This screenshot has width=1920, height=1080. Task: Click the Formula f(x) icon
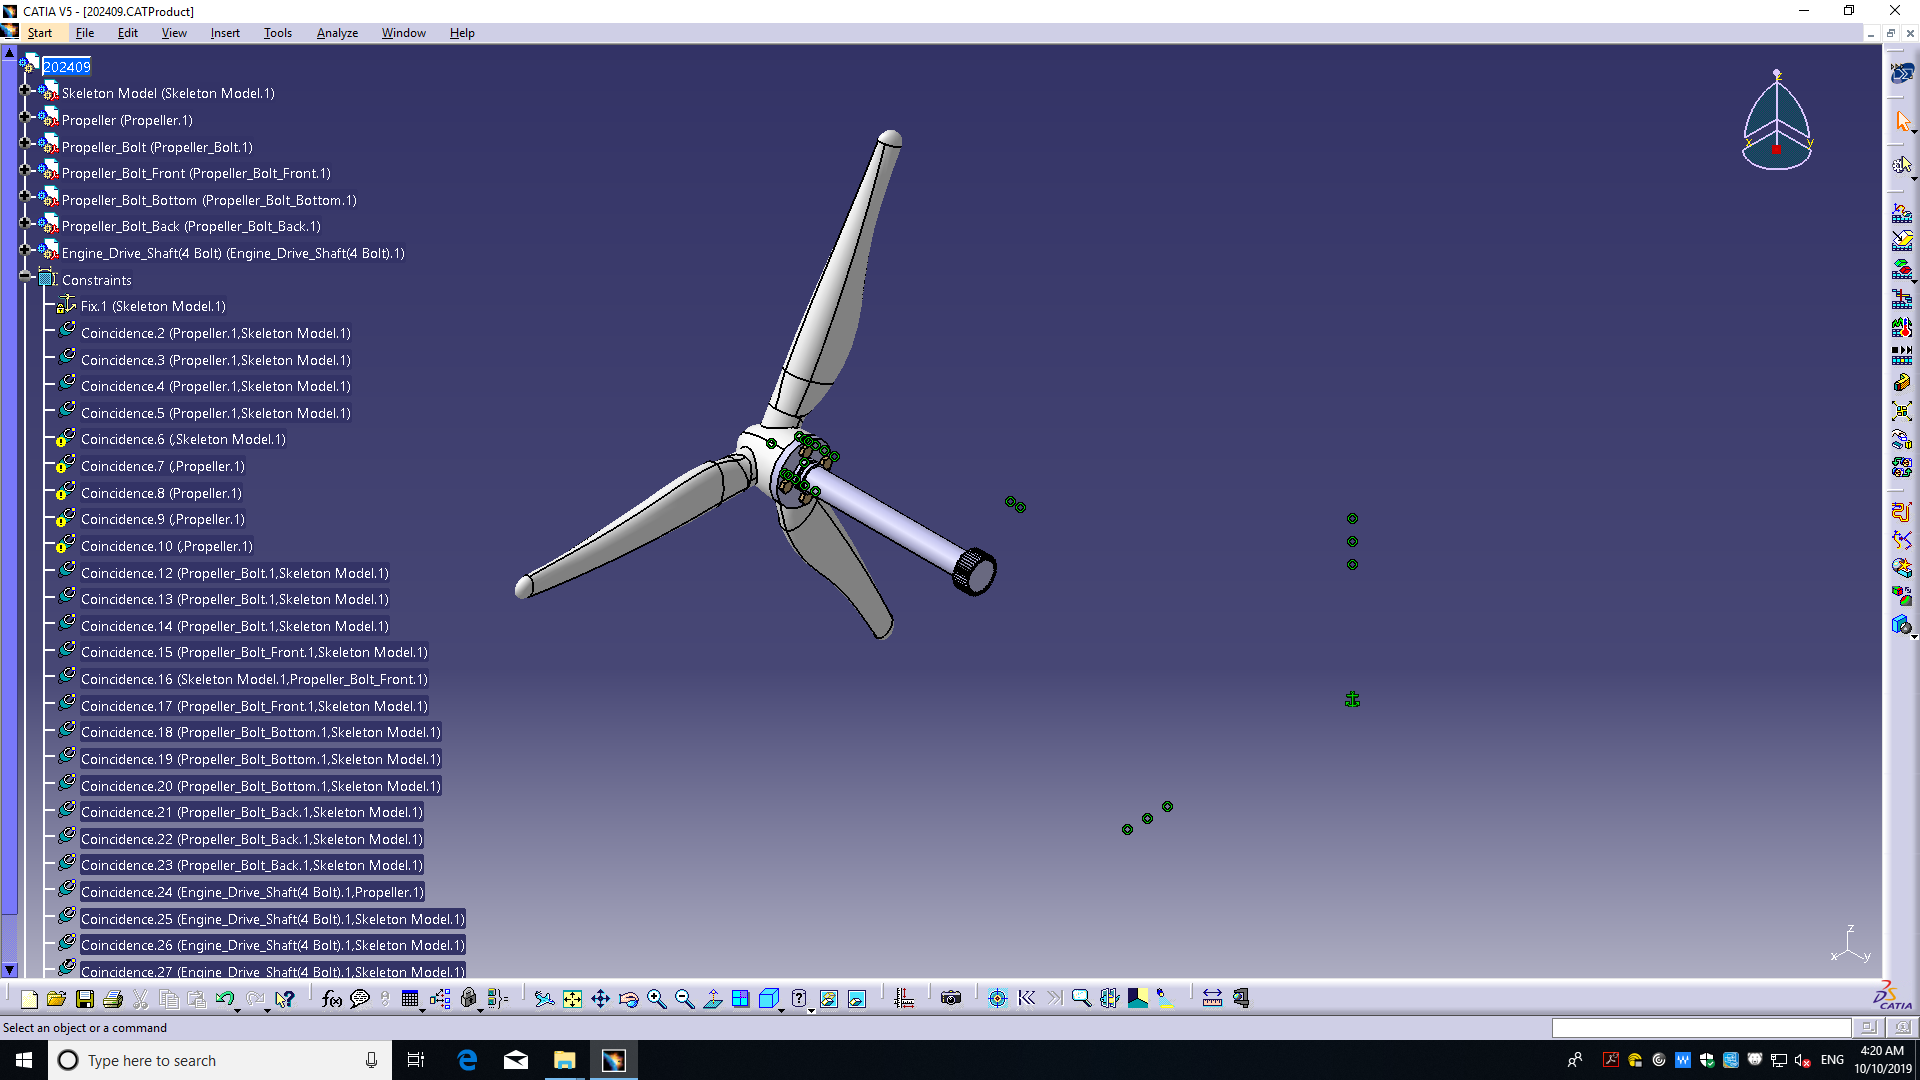pos(331,998)
